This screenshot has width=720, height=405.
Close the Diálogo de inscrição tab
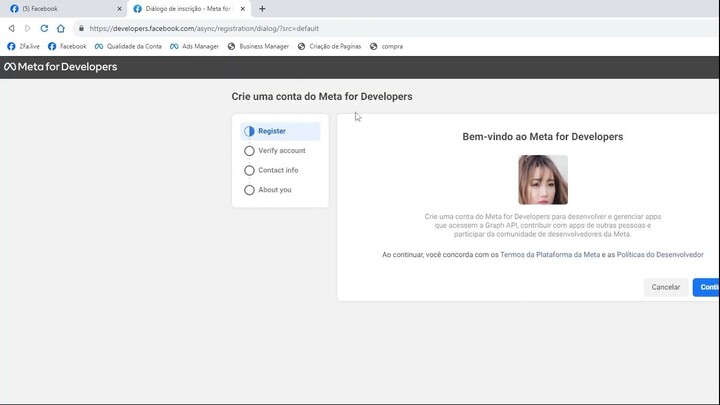(x=242, y=9)
